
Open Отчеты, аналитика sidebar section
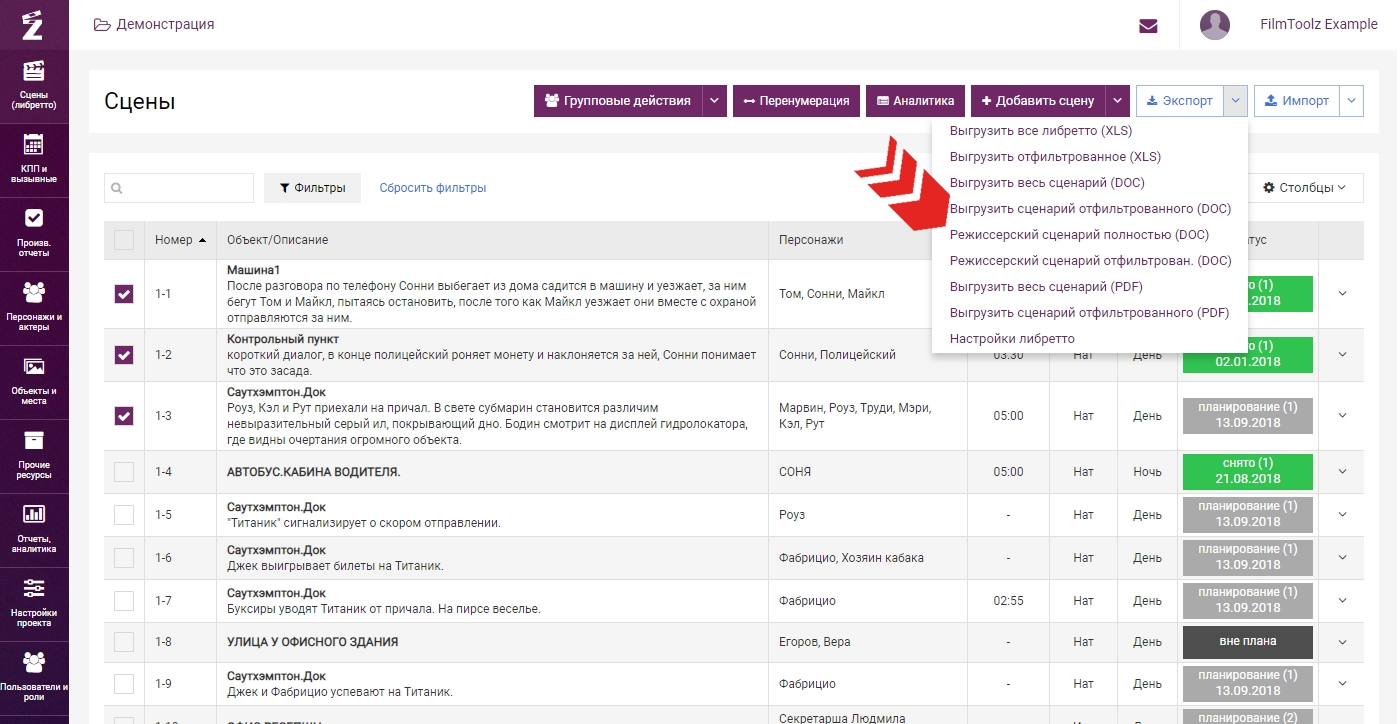[x=34, y=529]
